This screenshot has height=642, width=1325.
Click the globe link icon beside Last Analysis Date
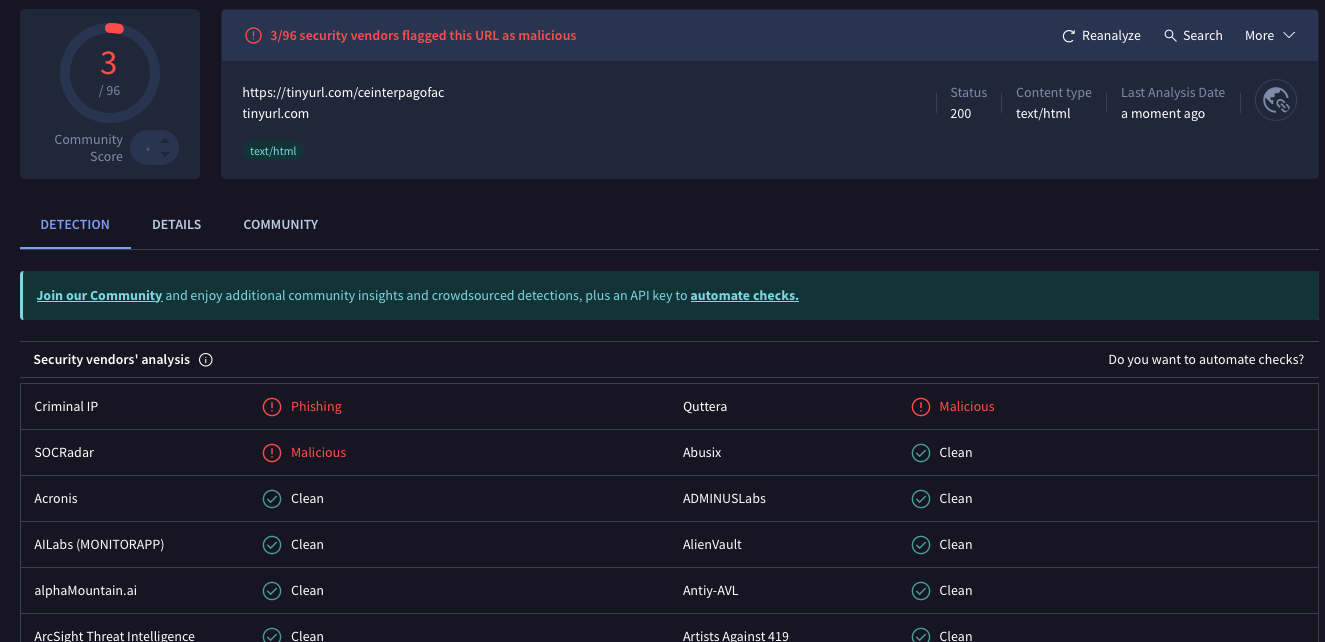1276,100
